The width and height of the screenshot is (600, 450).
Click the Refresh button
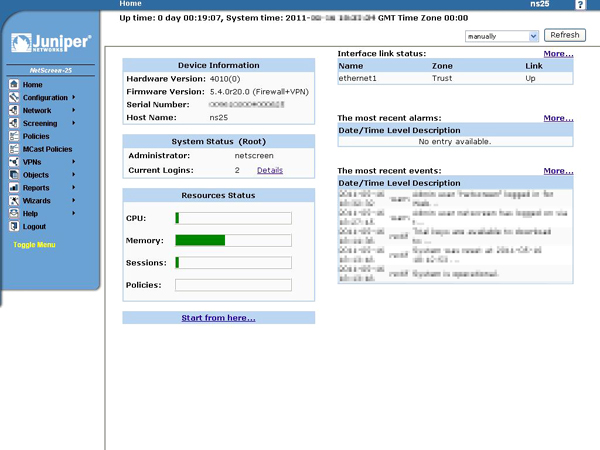(565, 35)
